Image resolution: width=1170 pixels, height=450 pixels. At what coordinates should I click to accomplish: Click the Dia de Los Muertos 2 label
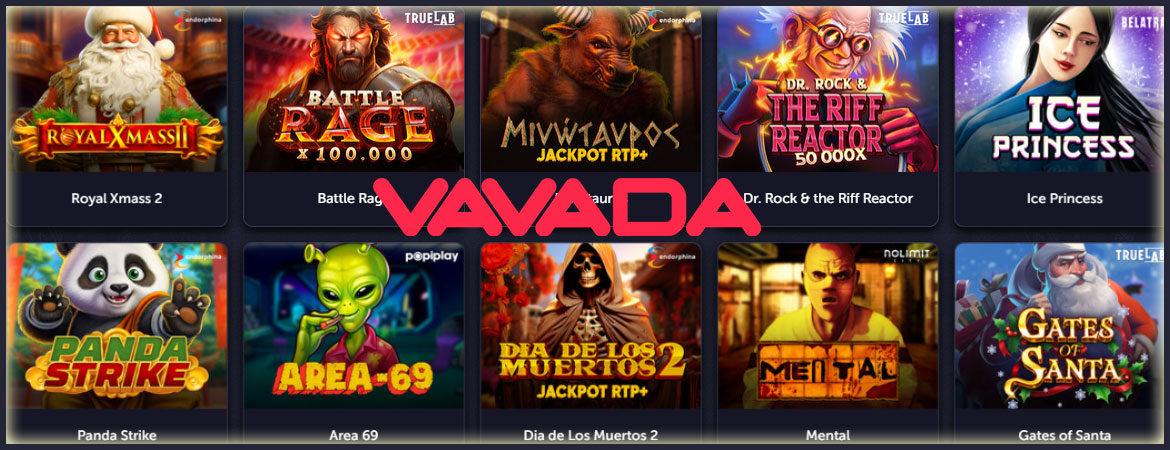click(x=590, y=435)
